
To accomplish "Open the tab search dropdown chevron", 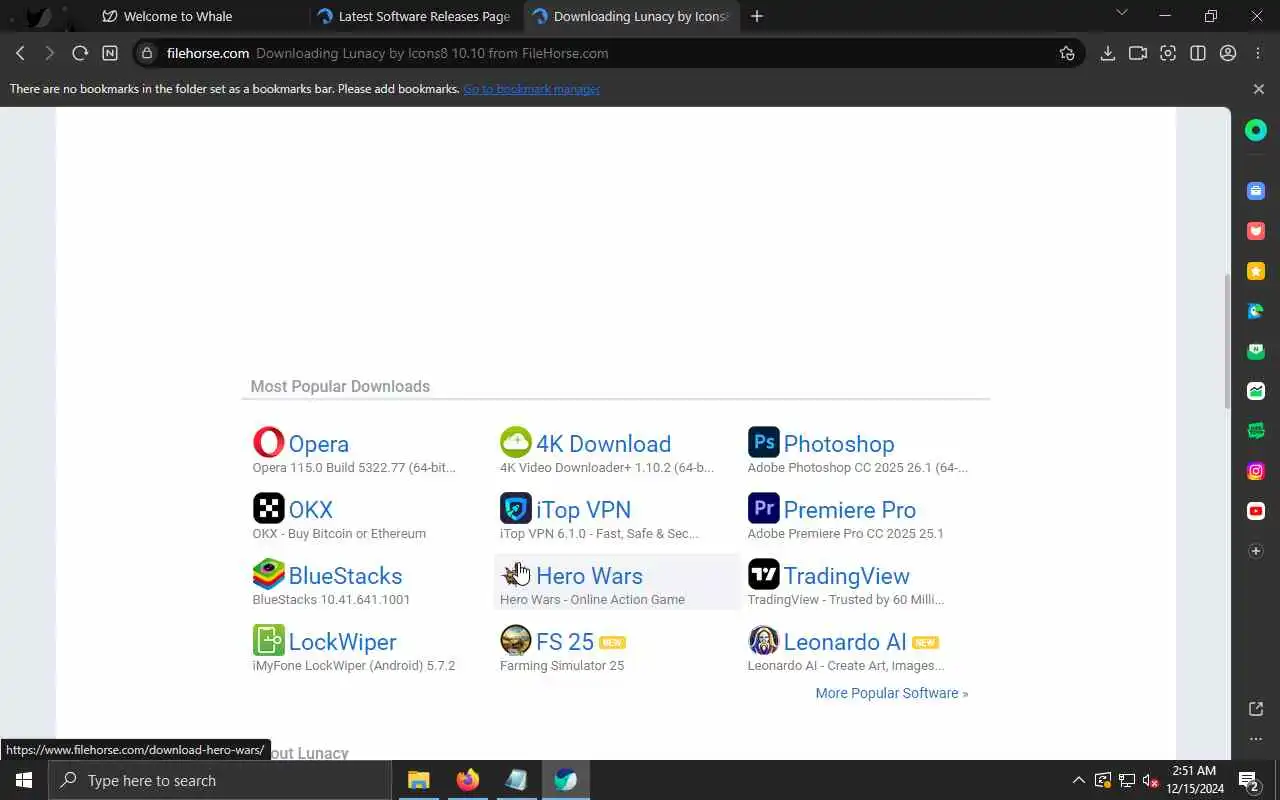I will click(x=1121, y=13).
